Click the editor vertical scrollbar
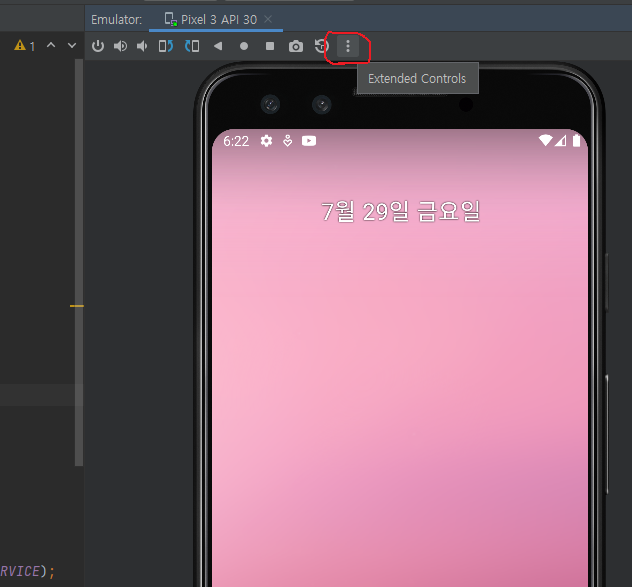 pyautogui.click(x=79, y=262)
